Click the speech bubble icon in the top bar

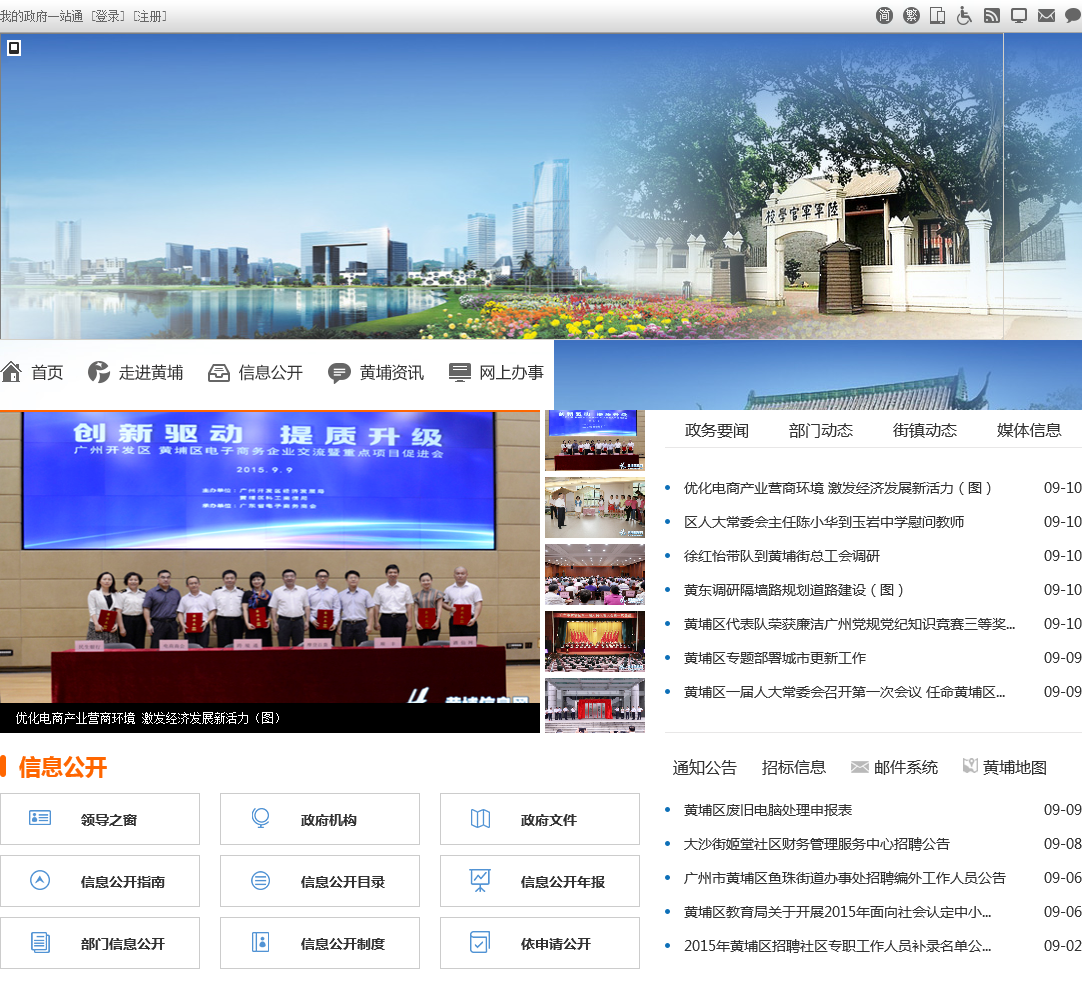pos(1073,15)
